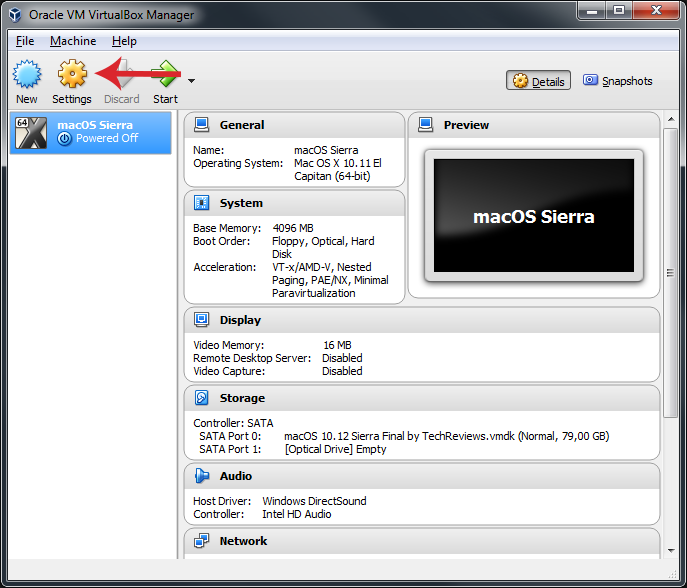Click the macOS Sierra OS X icon
Viewport: 687px width, 588px height.
pos(31,132)
